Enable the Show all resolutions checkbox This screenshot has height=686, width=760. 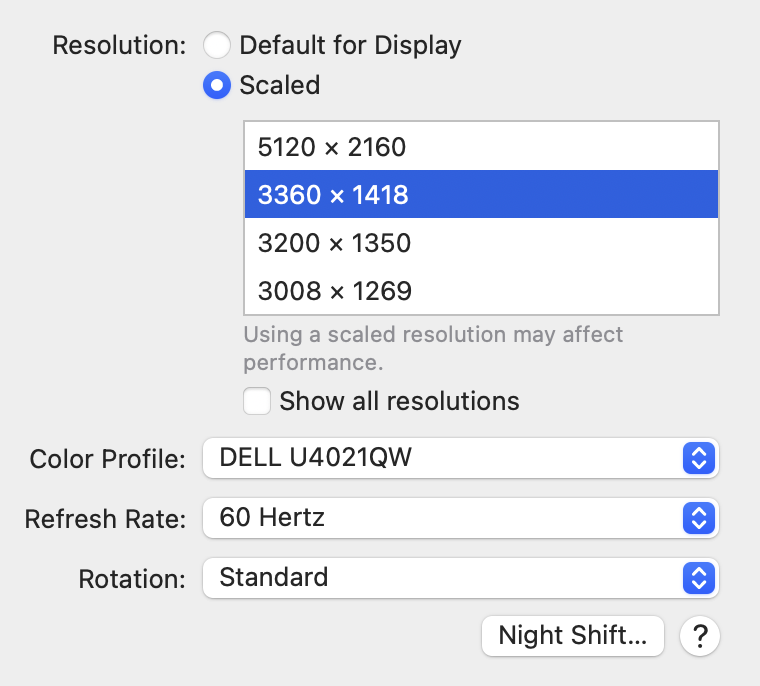258,401
